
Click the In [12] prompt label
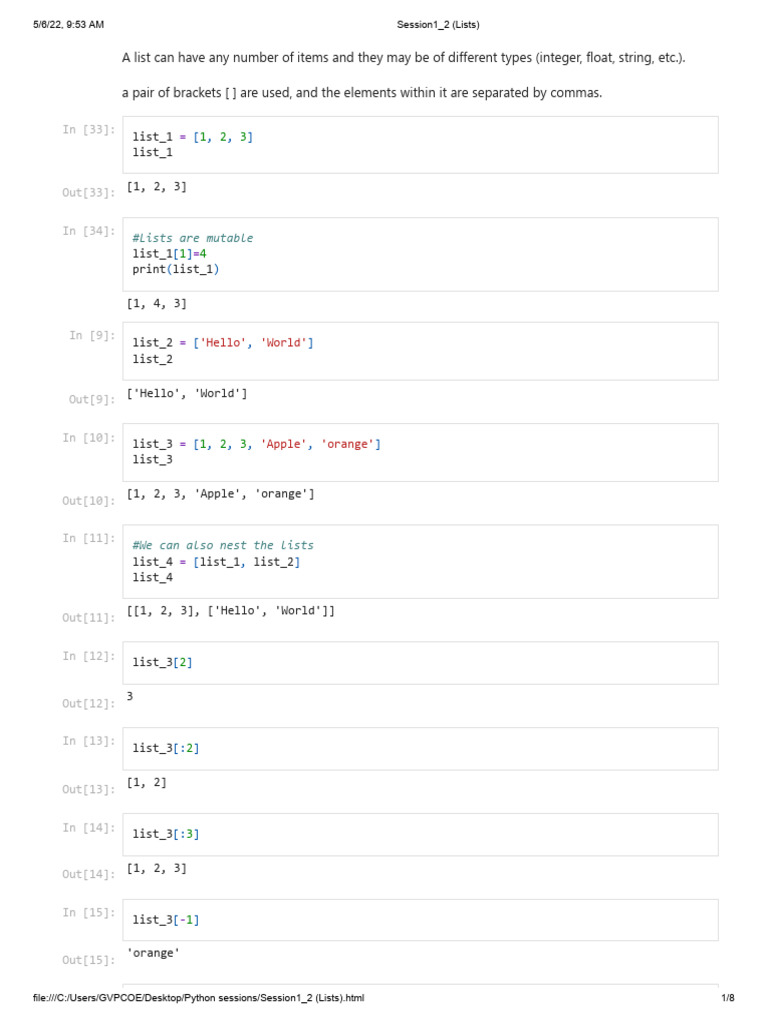pyautogui.click(x=89, y=656)
